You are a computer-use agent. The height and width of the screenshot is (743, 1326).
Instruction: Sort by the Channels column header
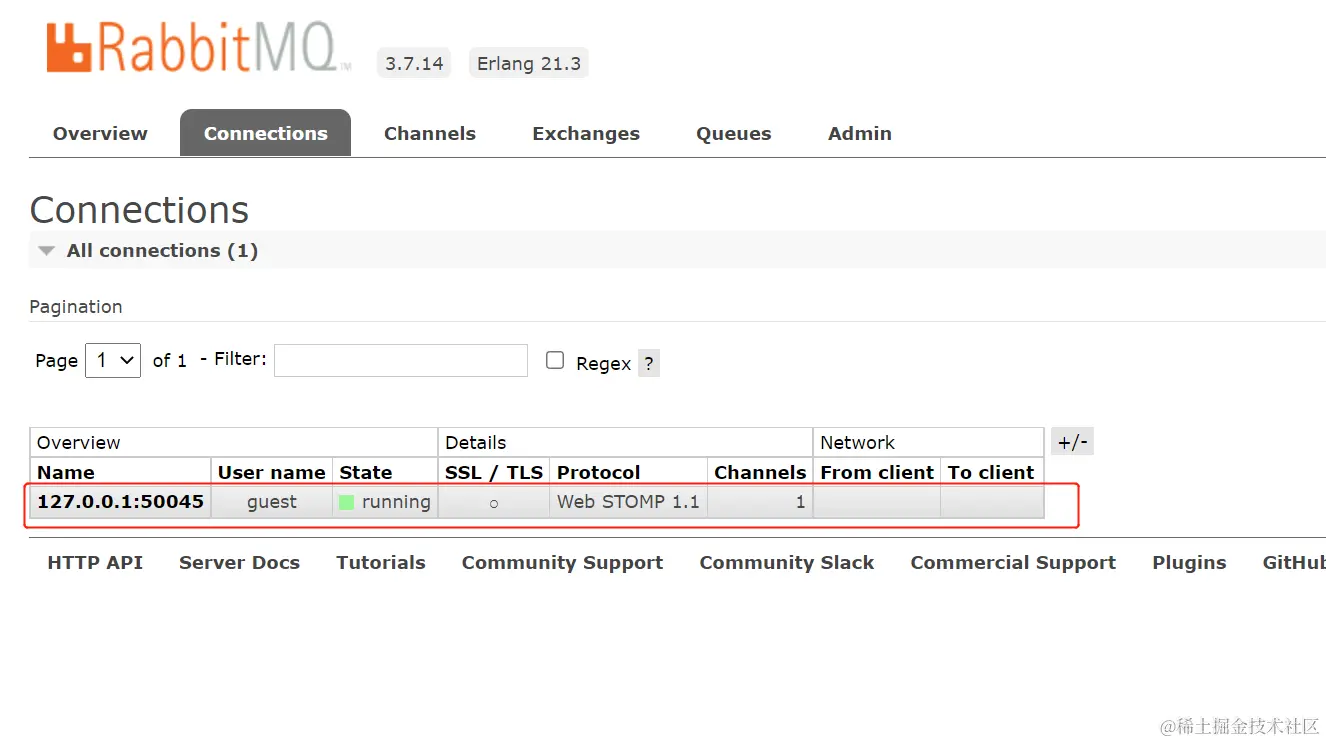pyautogui.click(x=760, y=472)
